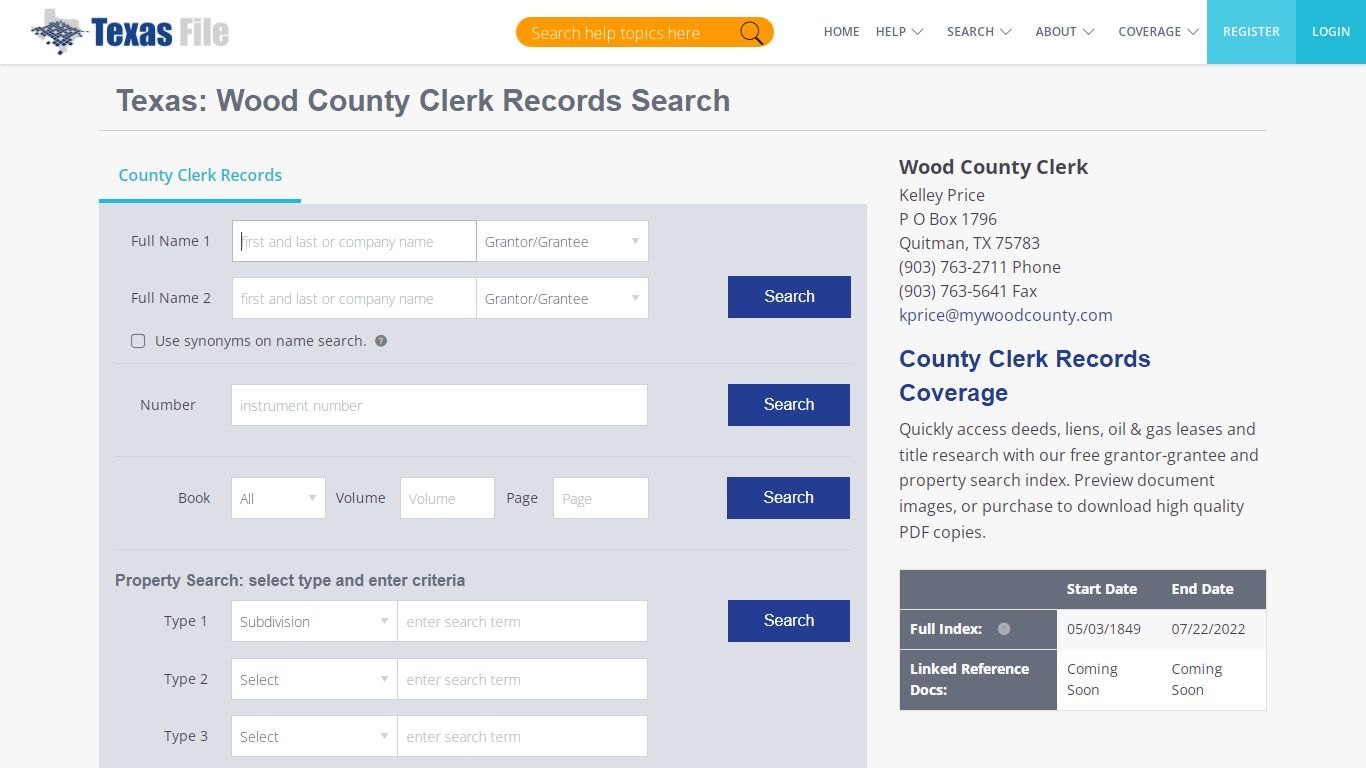Click the synonyms help question-mark icon

click(381, 341)
